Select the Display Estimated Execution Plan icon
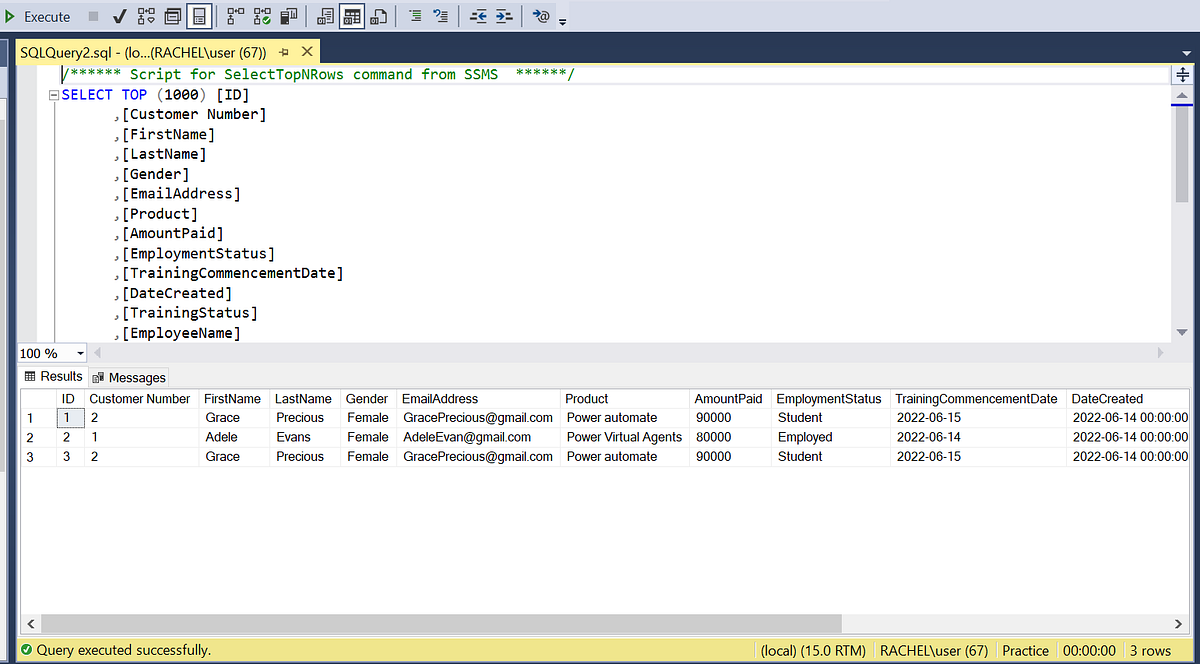This screenshot has width=1200, height=664. point(144,15)
